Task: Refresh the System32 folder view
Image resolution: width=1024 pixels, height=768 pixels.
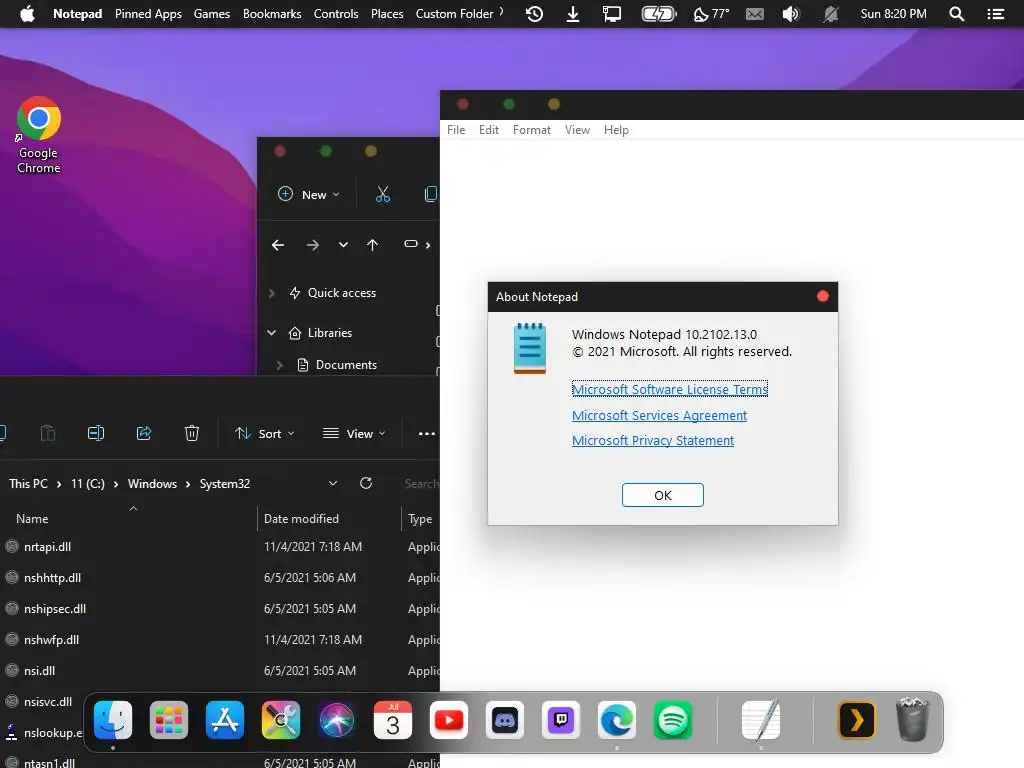Action: pyautogui.click(x=366, y=483)
